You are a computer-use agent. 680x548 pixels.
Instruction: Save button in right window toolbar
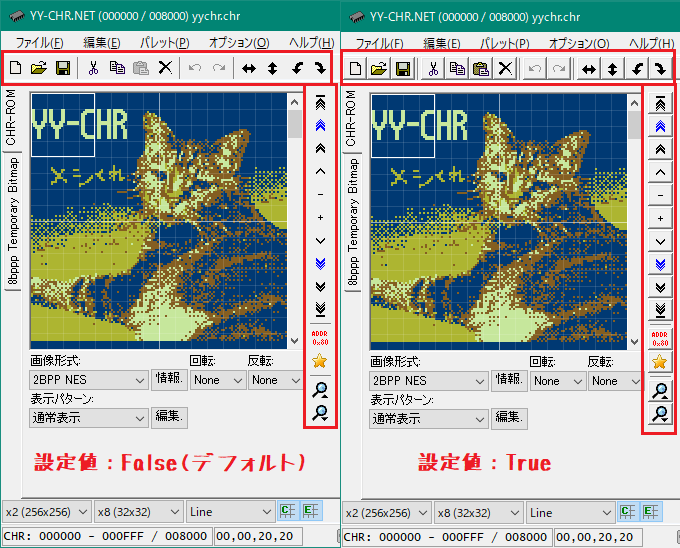pos(403,68)
